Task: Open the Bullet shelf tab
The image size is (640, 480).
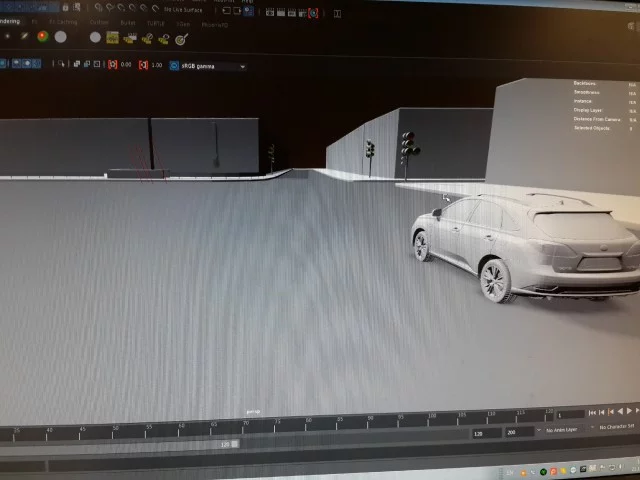Action: [x=128, y=23]
